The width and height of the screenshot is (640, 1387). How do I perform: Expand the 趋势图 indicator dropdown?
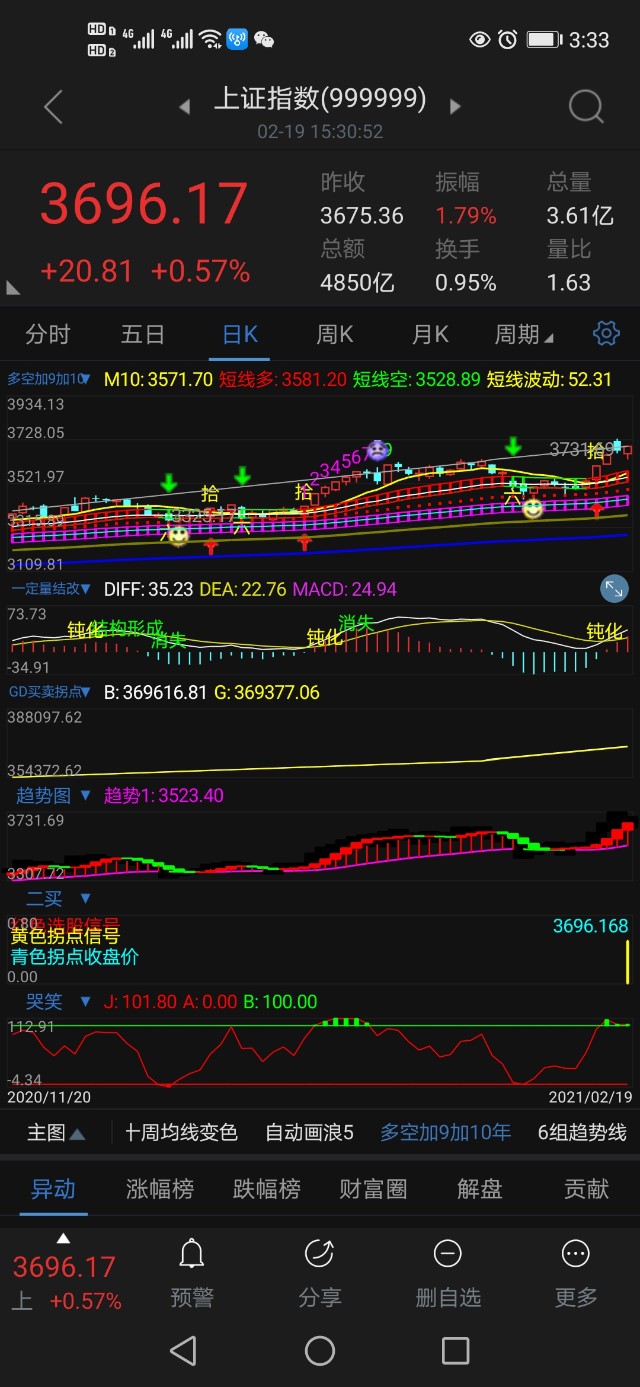pos(85,796)
